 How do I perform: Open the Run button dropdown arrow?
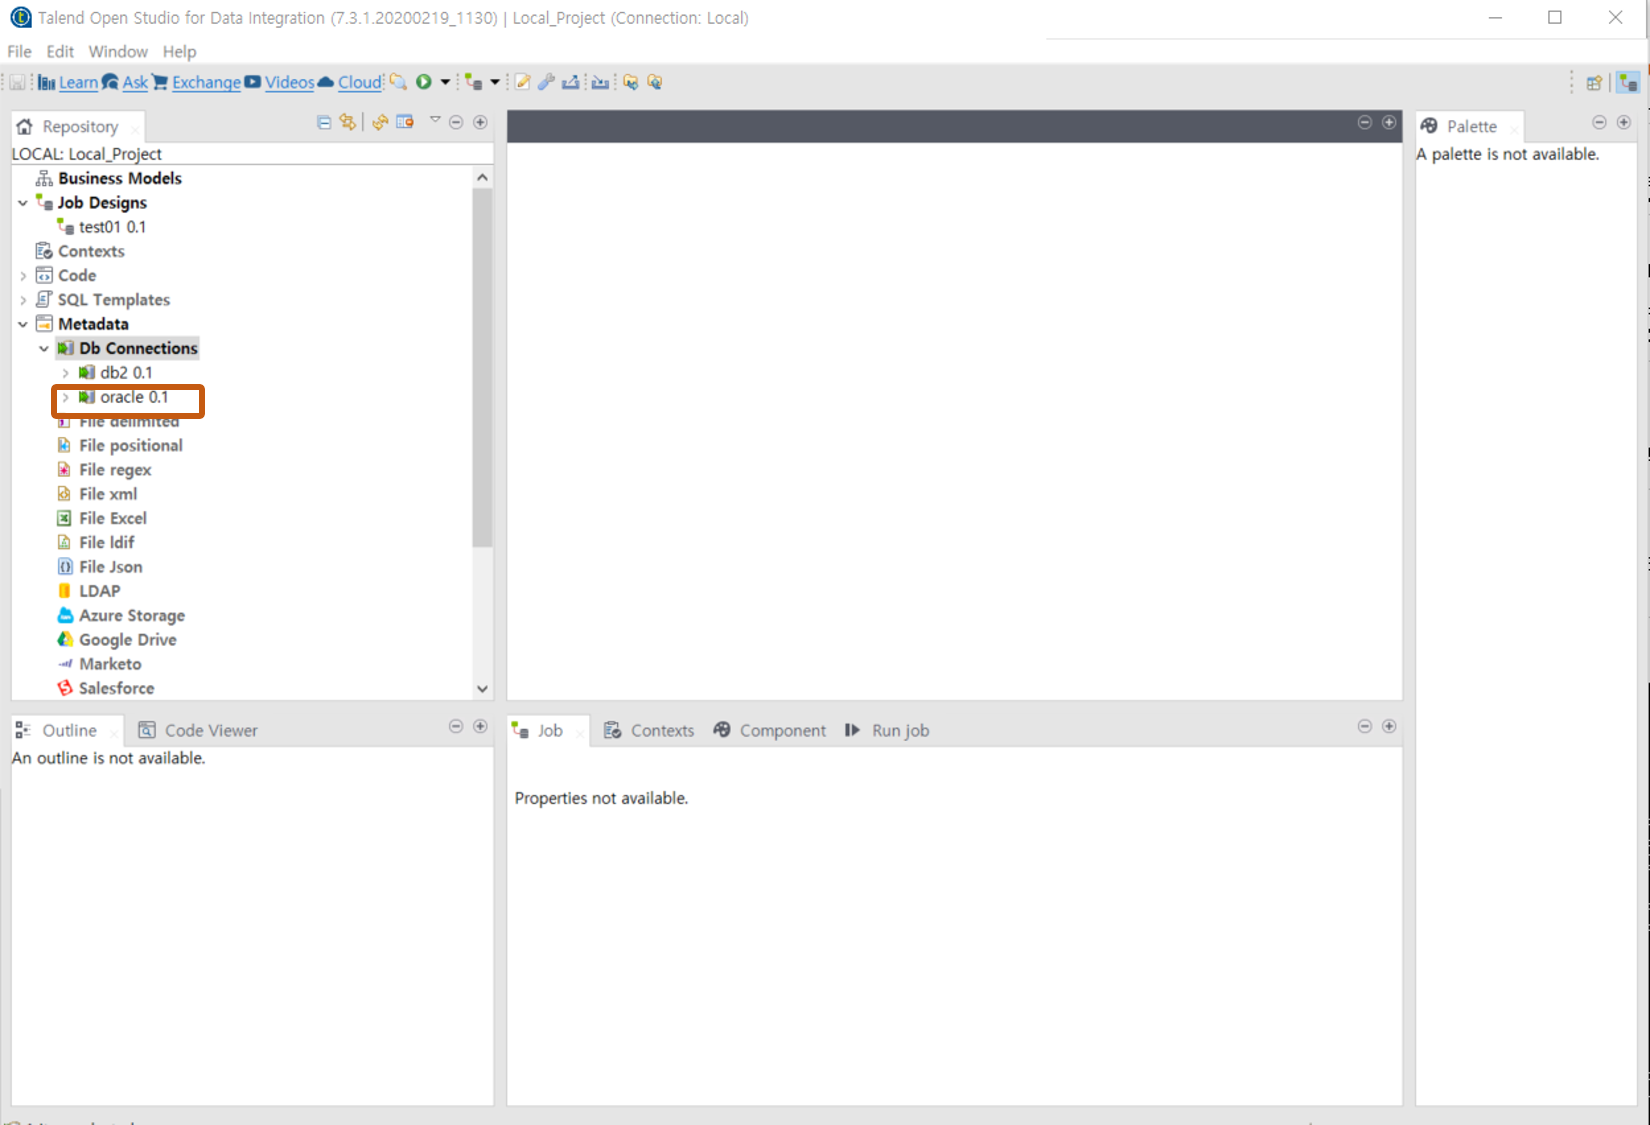[445, 82]
